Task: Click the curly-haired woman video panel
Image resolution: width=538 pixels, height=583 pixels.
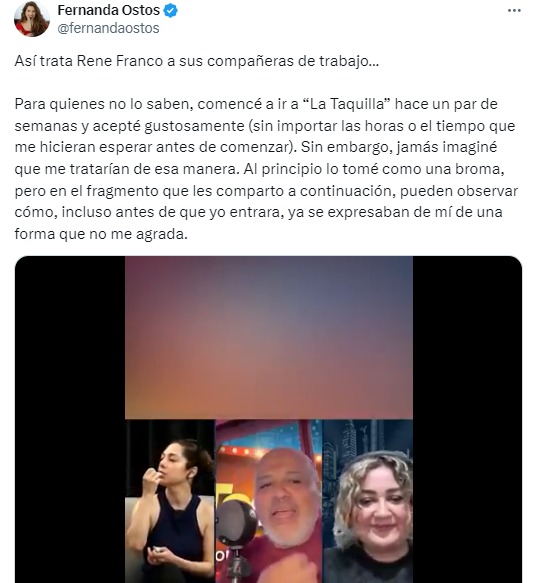Action: (x=367, y=501)
